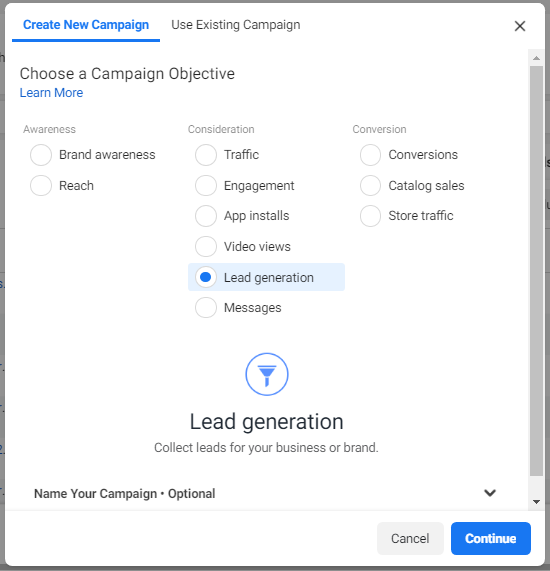Choose App installs objective

tap(206, 216)
